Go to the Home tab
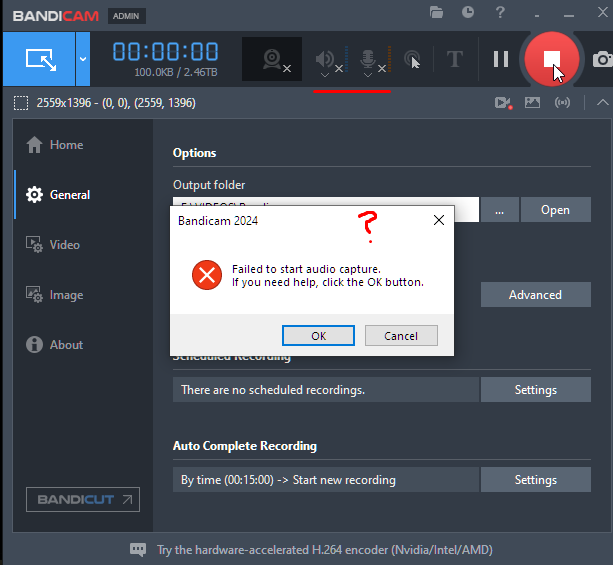 pyautogui.click(x=55, y=145)
